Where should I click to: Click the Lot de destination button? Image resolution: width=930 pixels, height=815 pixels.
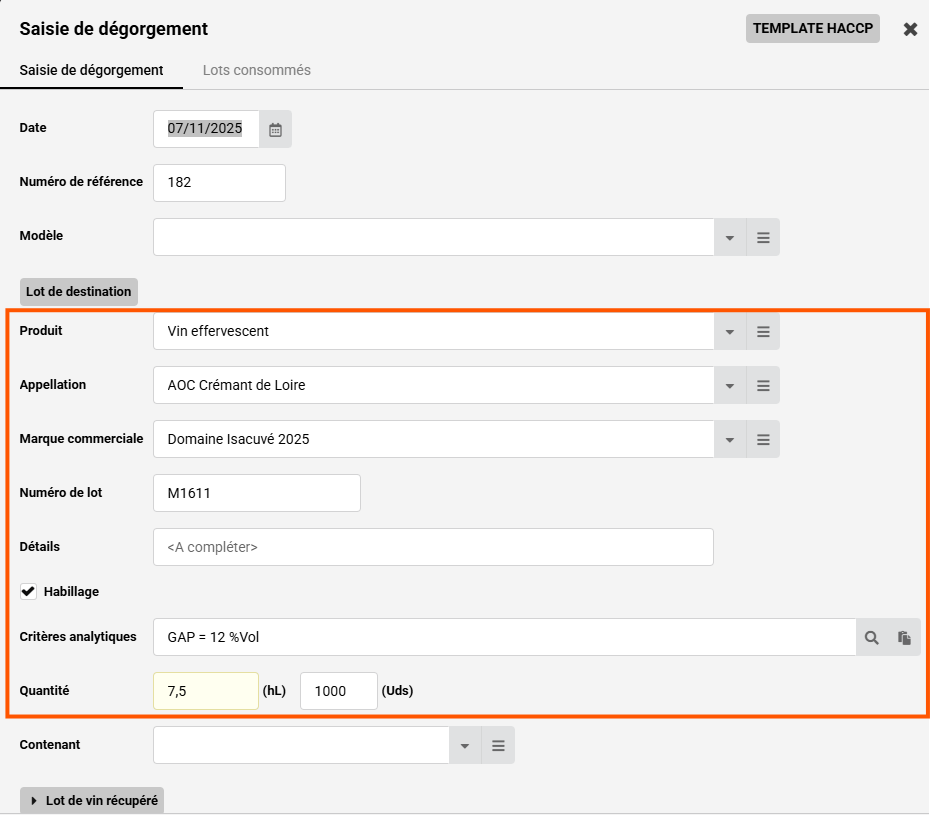pyautogui.click(x=78, y=292)
